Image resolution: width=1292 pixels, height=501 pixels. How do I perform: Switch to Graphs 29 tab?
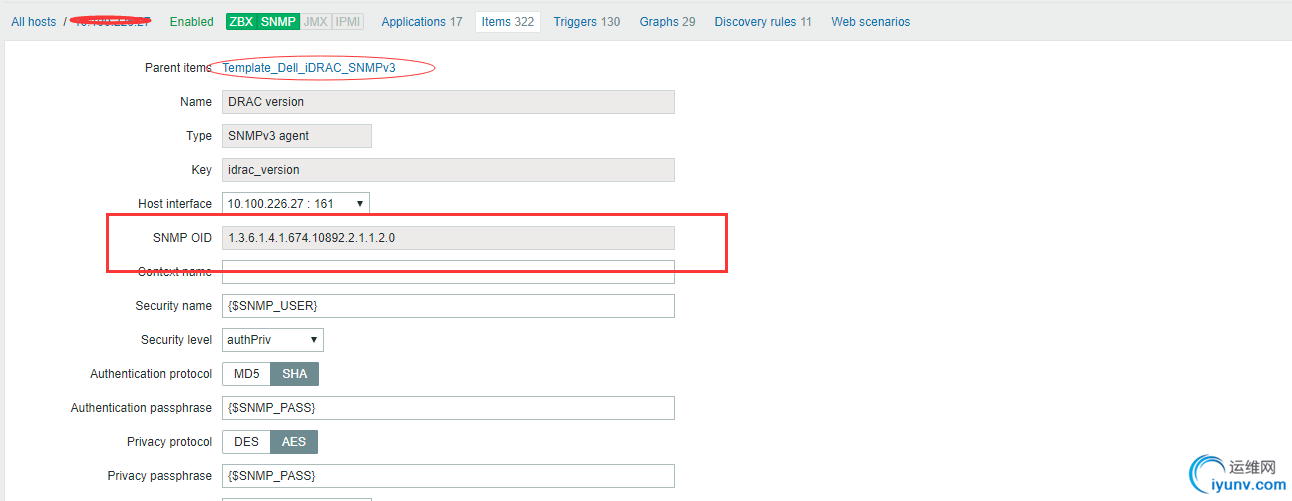[x=668, y=22]
